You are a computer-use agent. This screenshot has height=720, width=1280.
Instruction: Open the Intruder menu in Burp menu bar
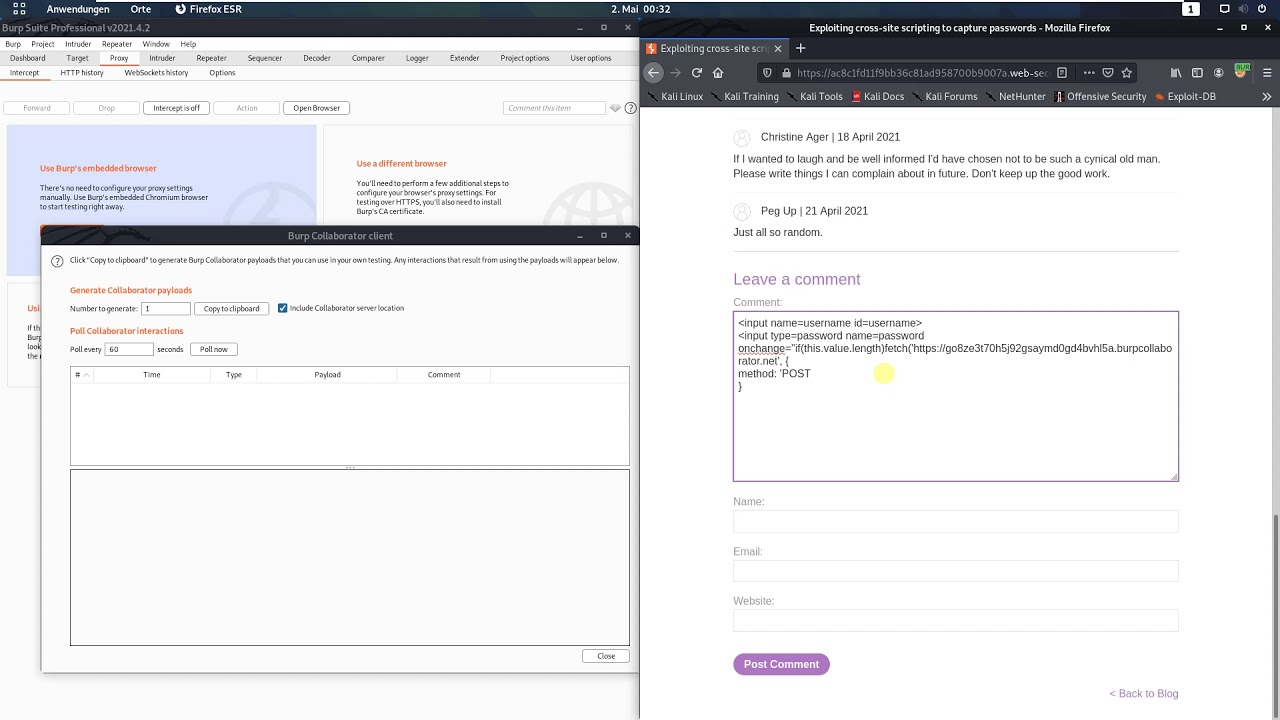click(x=78, y=44)
